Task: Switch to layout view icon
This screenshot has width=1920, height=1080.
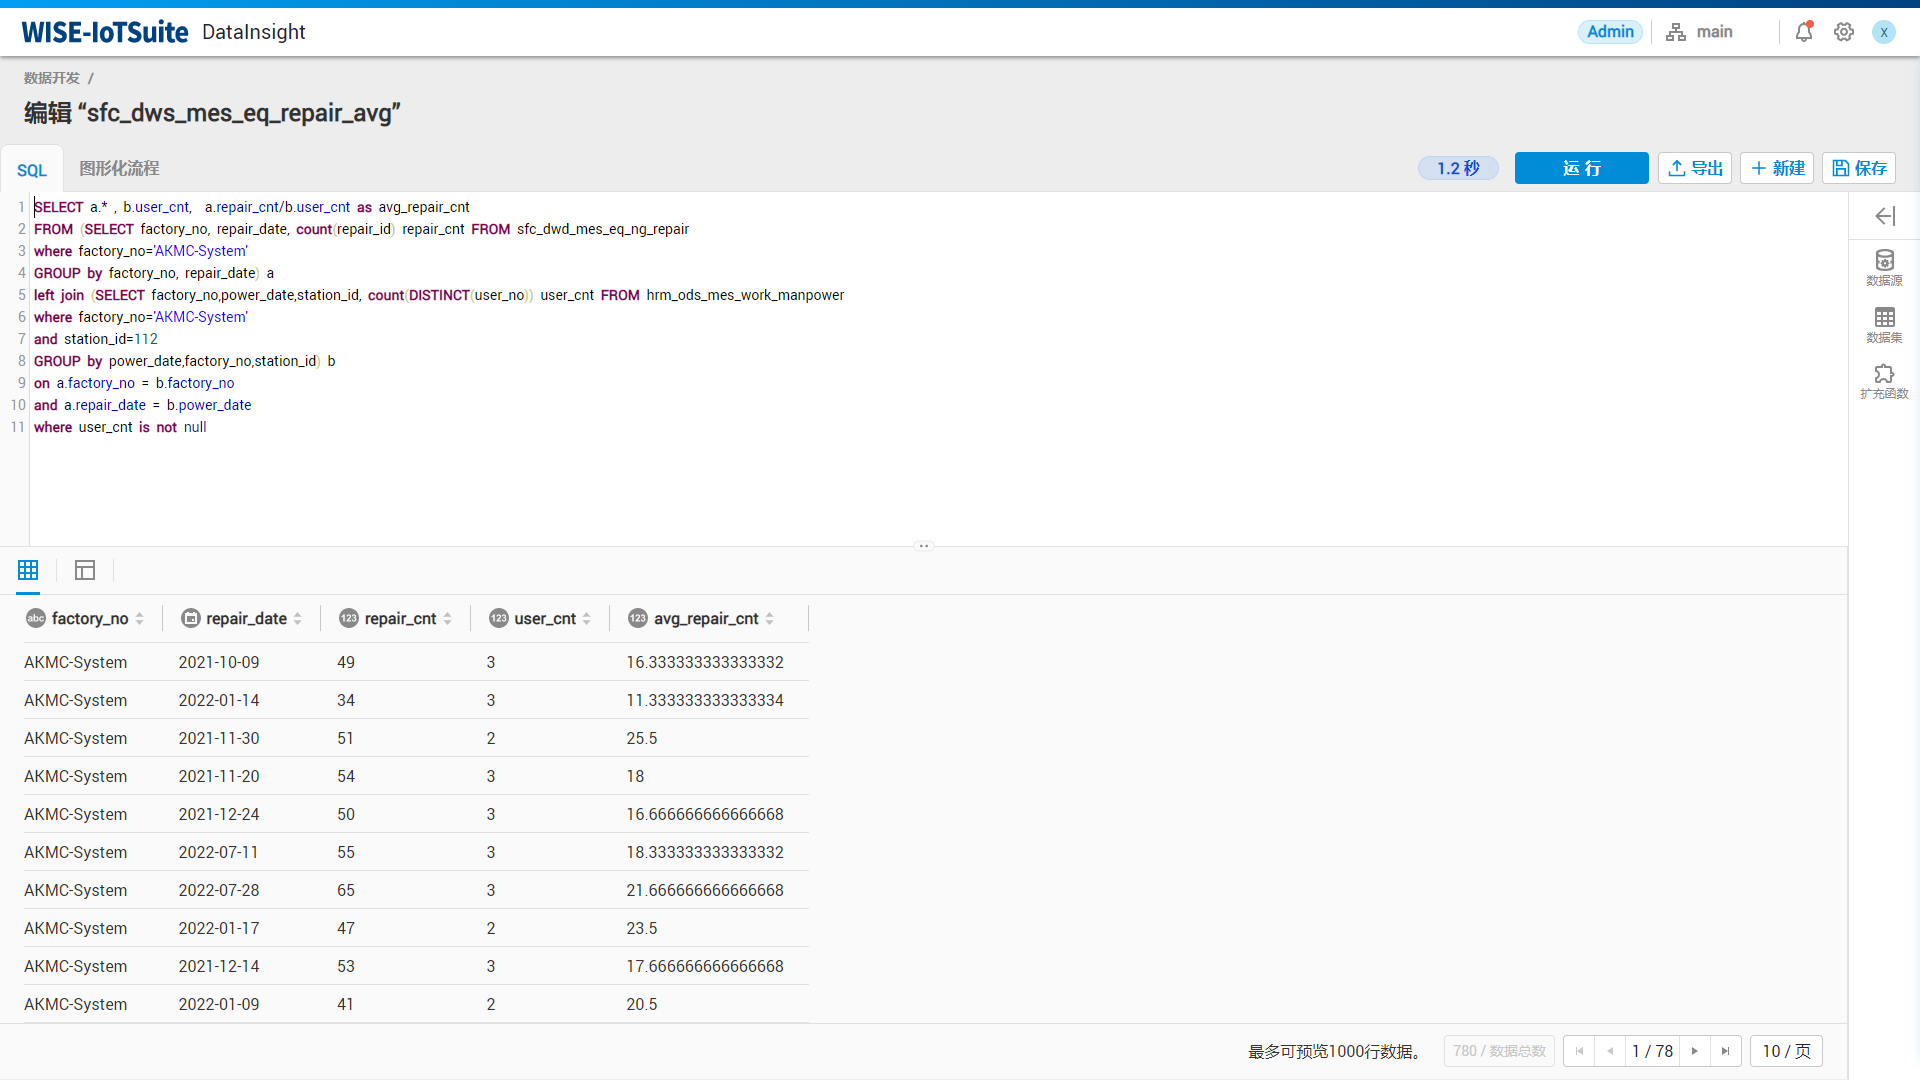Action: [x=85, y=570]
